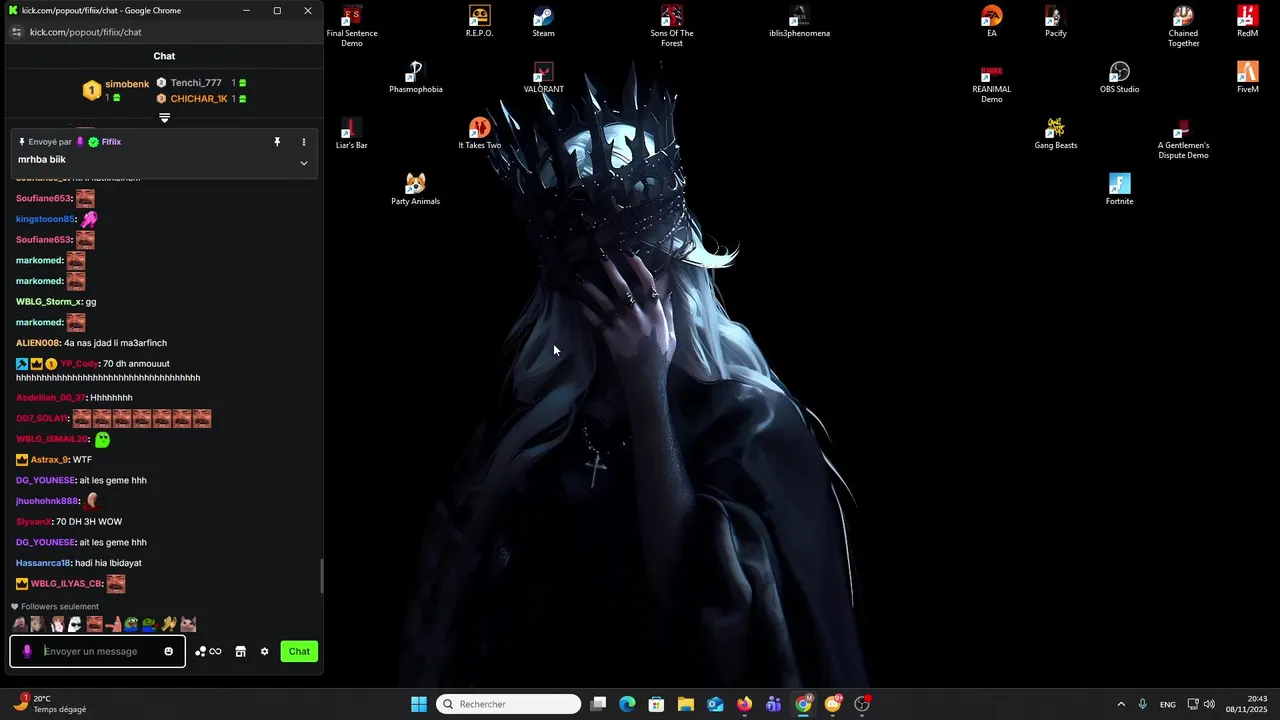
Task: Click the clapping hands quick emote
Action: point(169,624)
